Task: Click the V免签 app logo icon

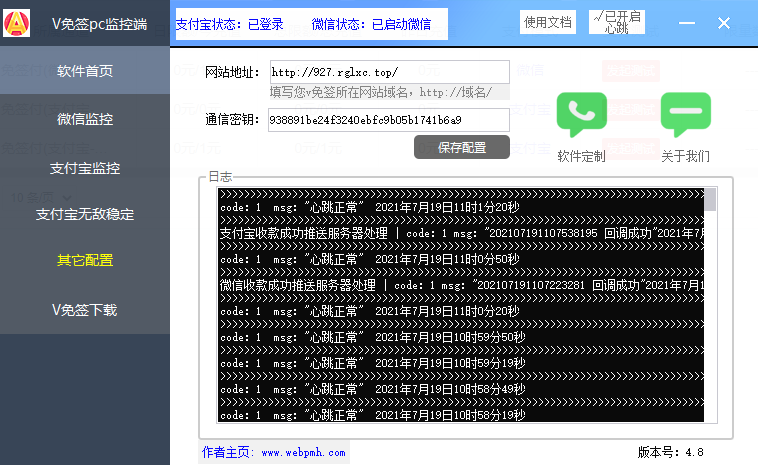Action: pos(16,23)
